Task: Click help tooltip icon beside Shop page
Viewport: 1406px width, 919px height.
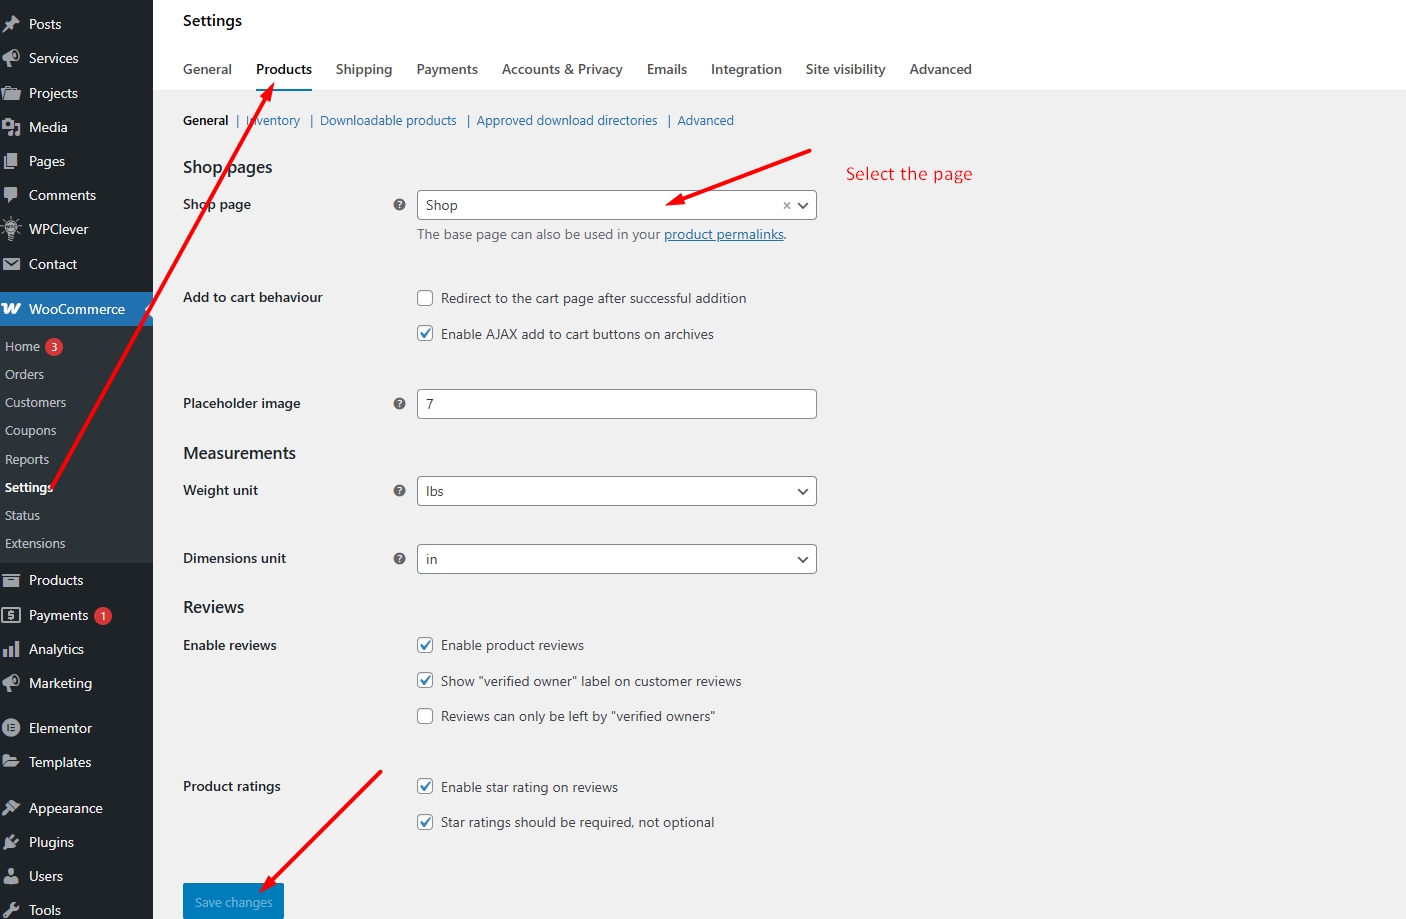Action: point(399,205)
